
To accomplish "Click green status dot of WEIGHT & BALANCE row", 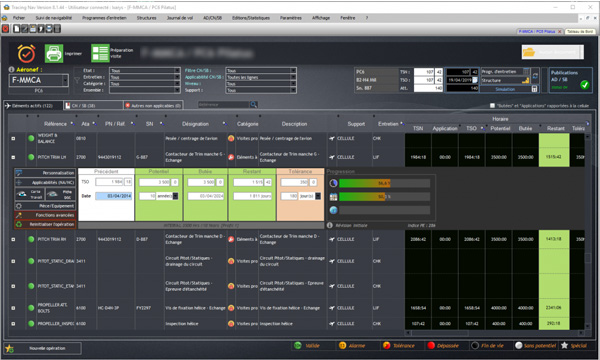I will [x=31, y=138].
